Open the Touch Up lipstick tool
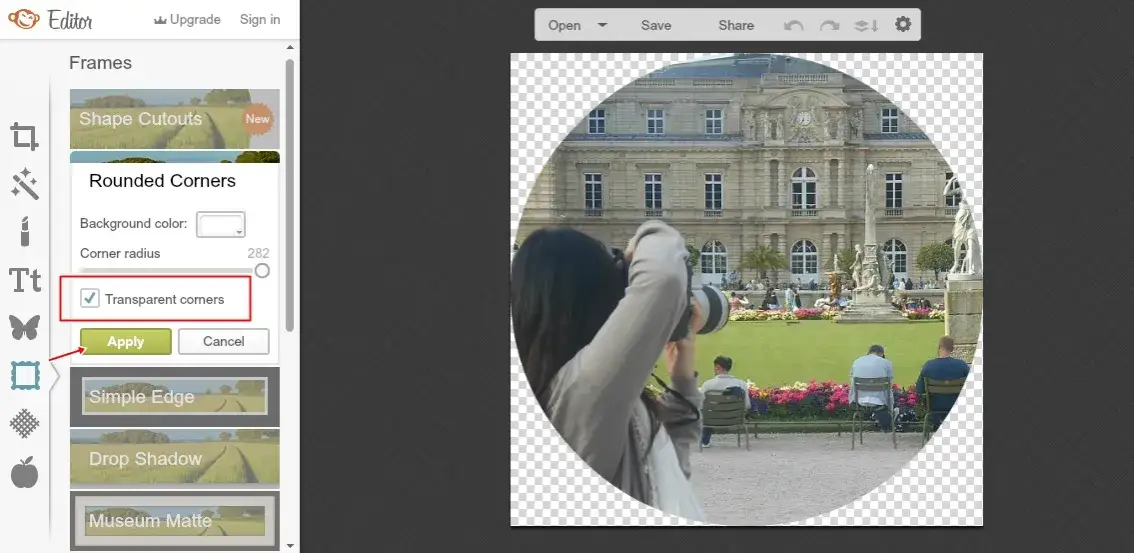This screenshot has height=553, width=1134. click(x=25, y=232)
